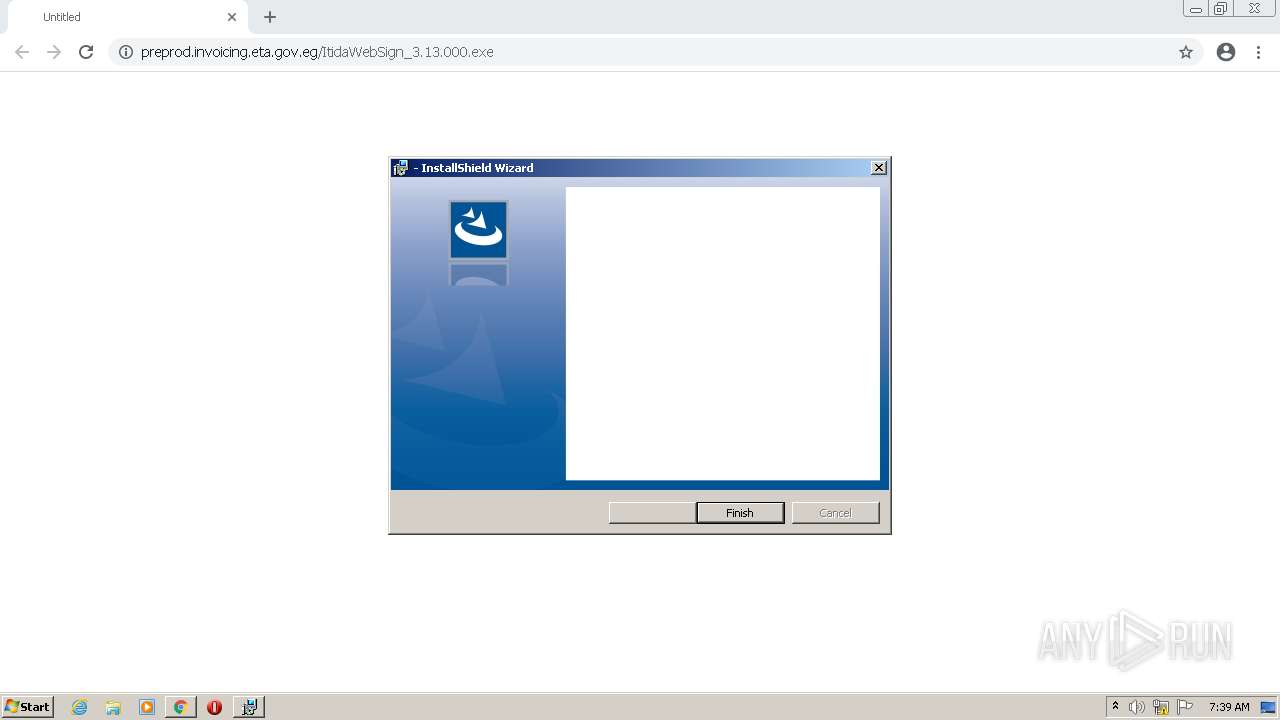
Task: Click the Show desktop tray button
Action: pos(1269,707)
